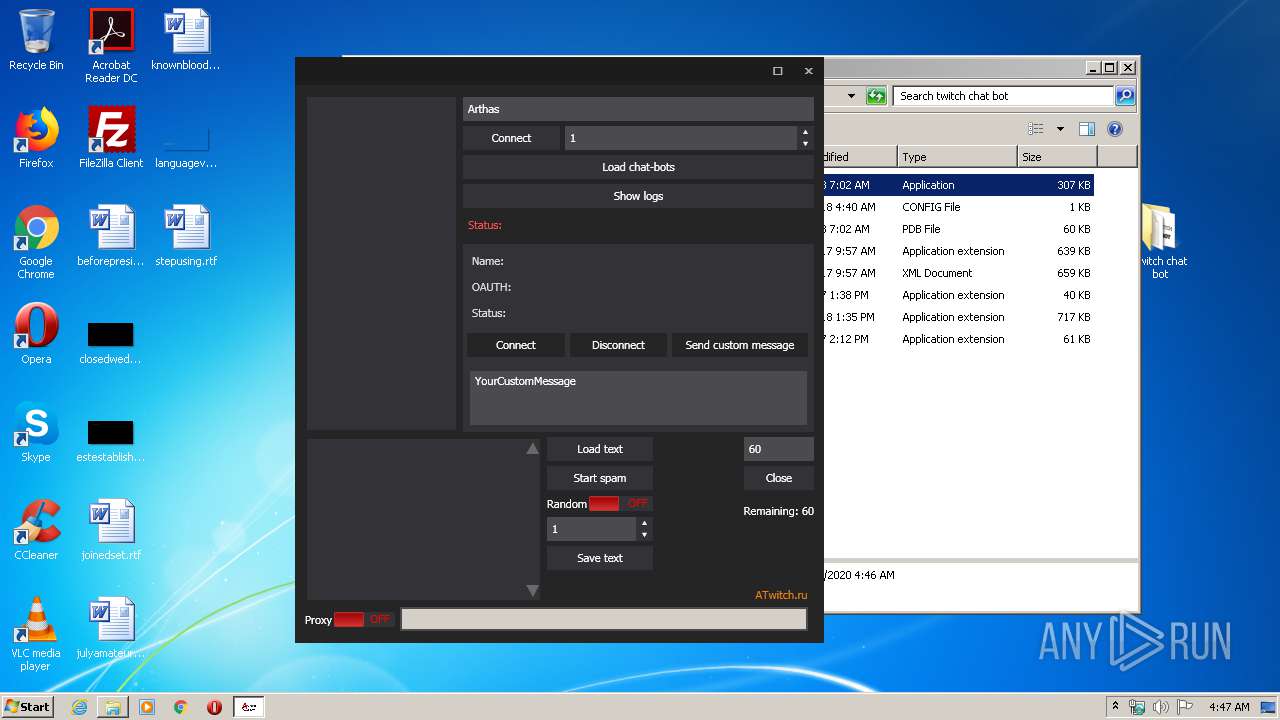
Task: Select joinedset.rtf desktop file
Action: (x=111, y=530)
